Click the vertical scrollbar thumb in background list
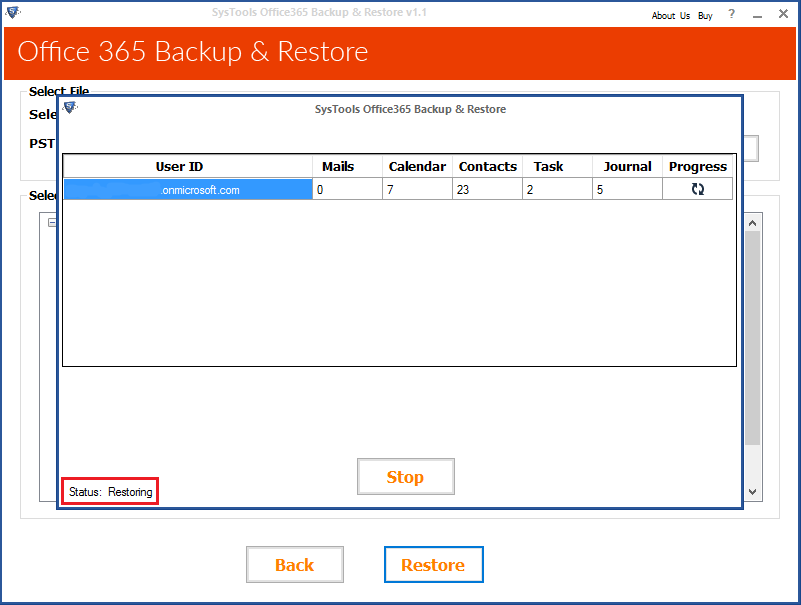This screenshot has height=605, width=801. point(752,338)
